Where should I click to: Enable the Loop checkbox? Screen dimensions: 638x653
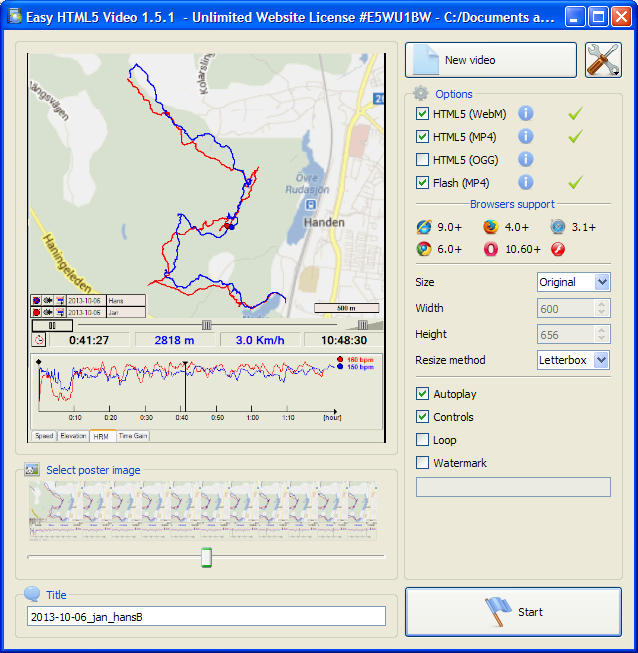point(422,439)
